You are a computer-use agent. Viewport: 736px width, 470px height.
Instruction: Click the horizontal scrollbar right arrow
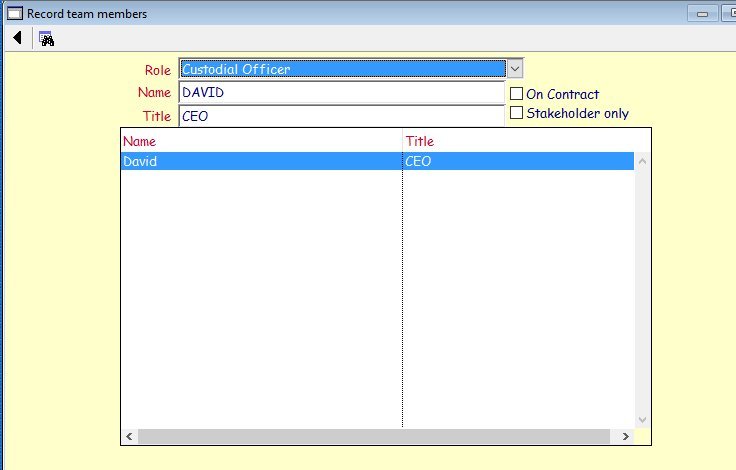click(626, 437)
